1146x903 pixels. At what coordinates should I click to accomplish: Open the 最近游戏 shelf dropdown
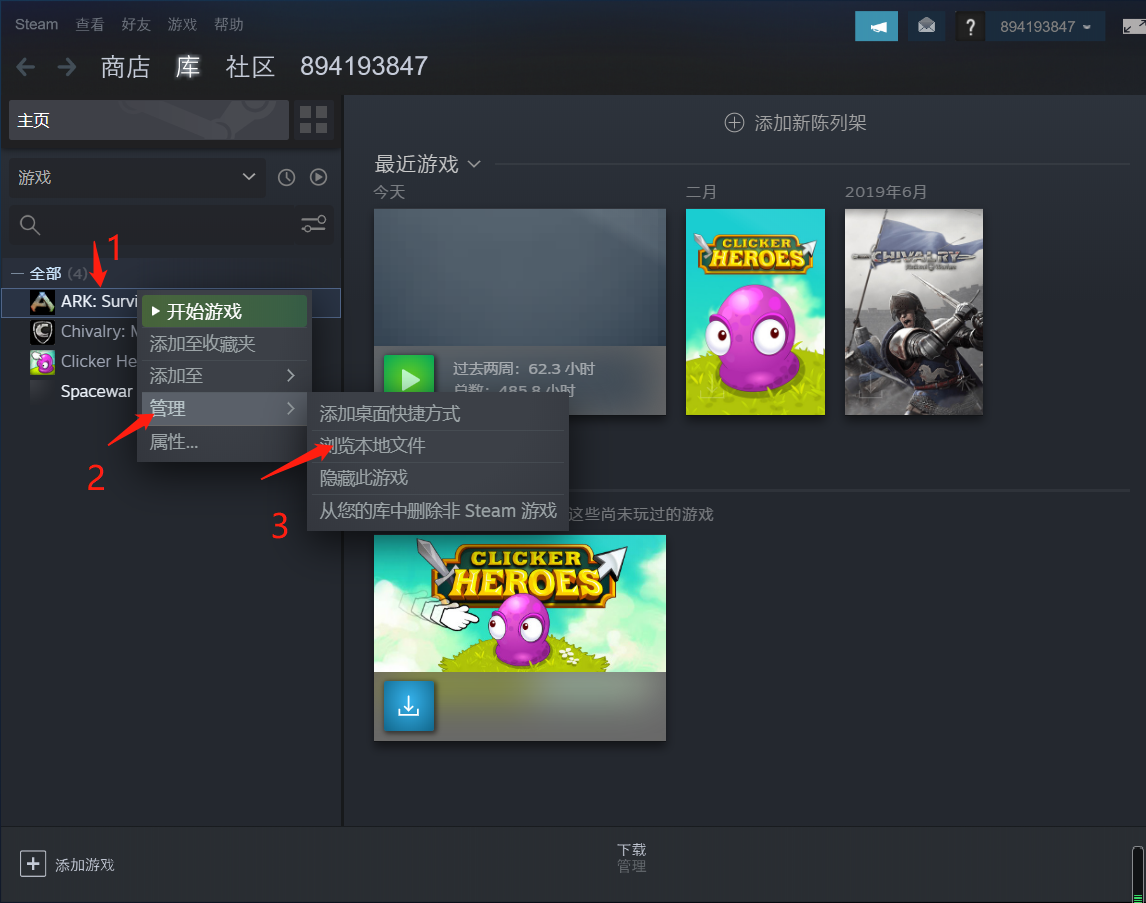tap(474, 164)
